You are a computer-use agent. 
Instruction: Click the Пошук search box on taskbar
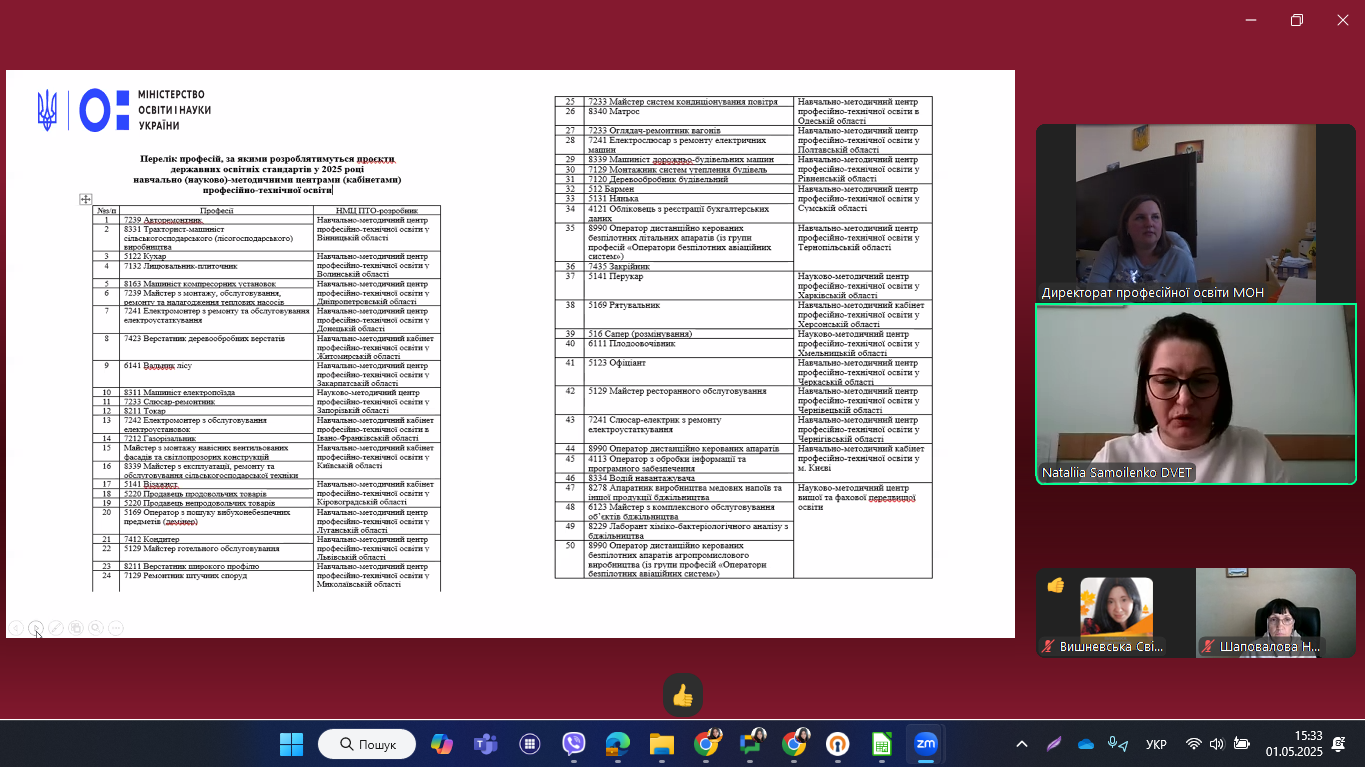pyautogui.click(x=367, y=744)
